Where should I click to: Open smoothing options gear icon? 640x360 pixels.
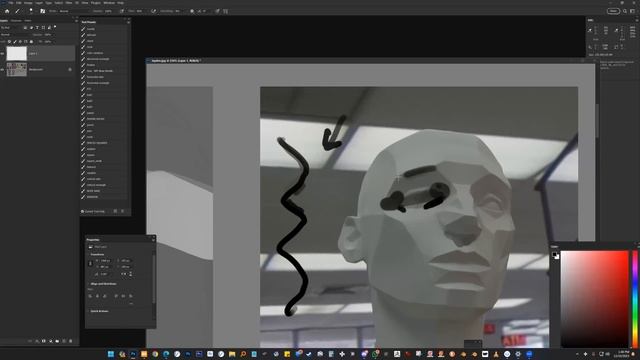point(192,11)
